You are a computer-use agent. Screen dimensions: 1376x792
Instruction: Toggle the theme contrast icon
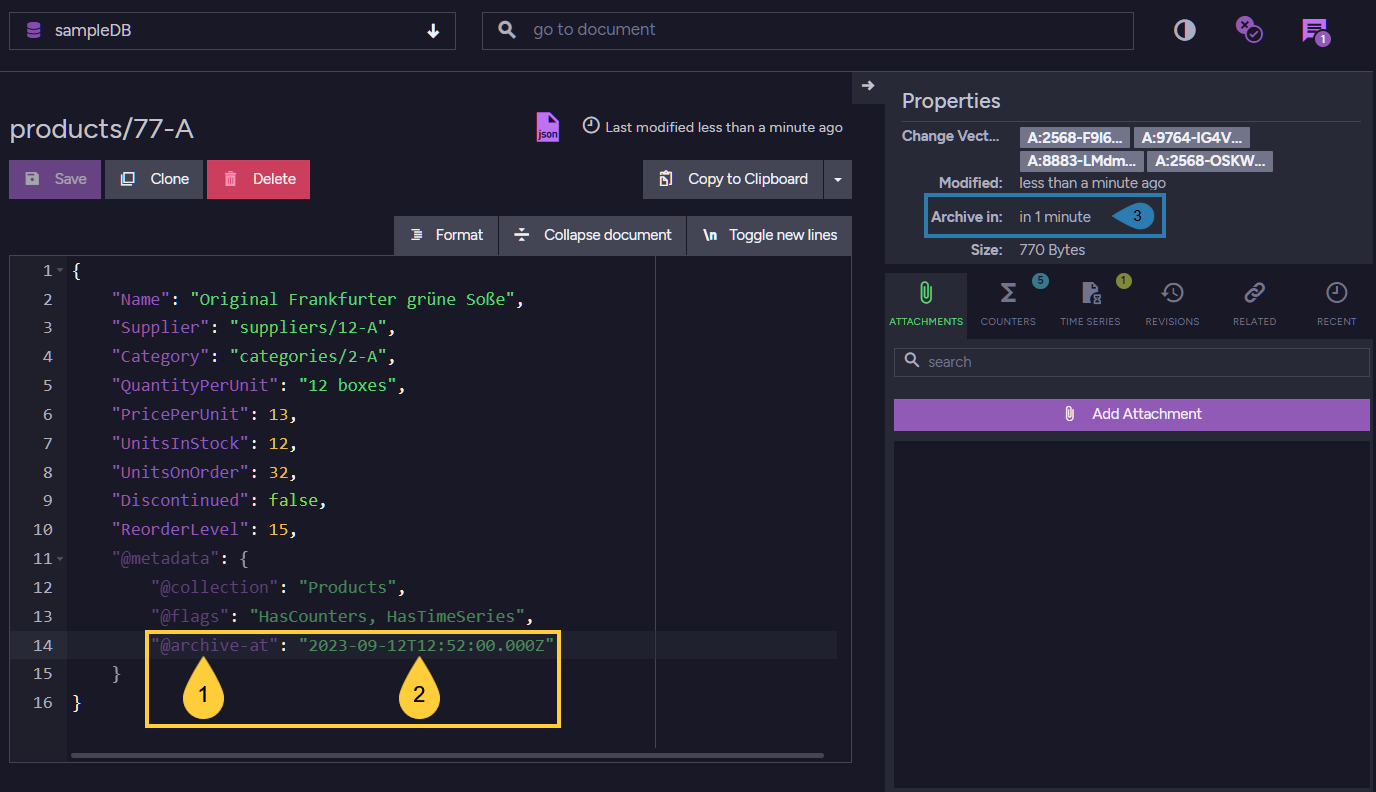(x=1185, y=31)
